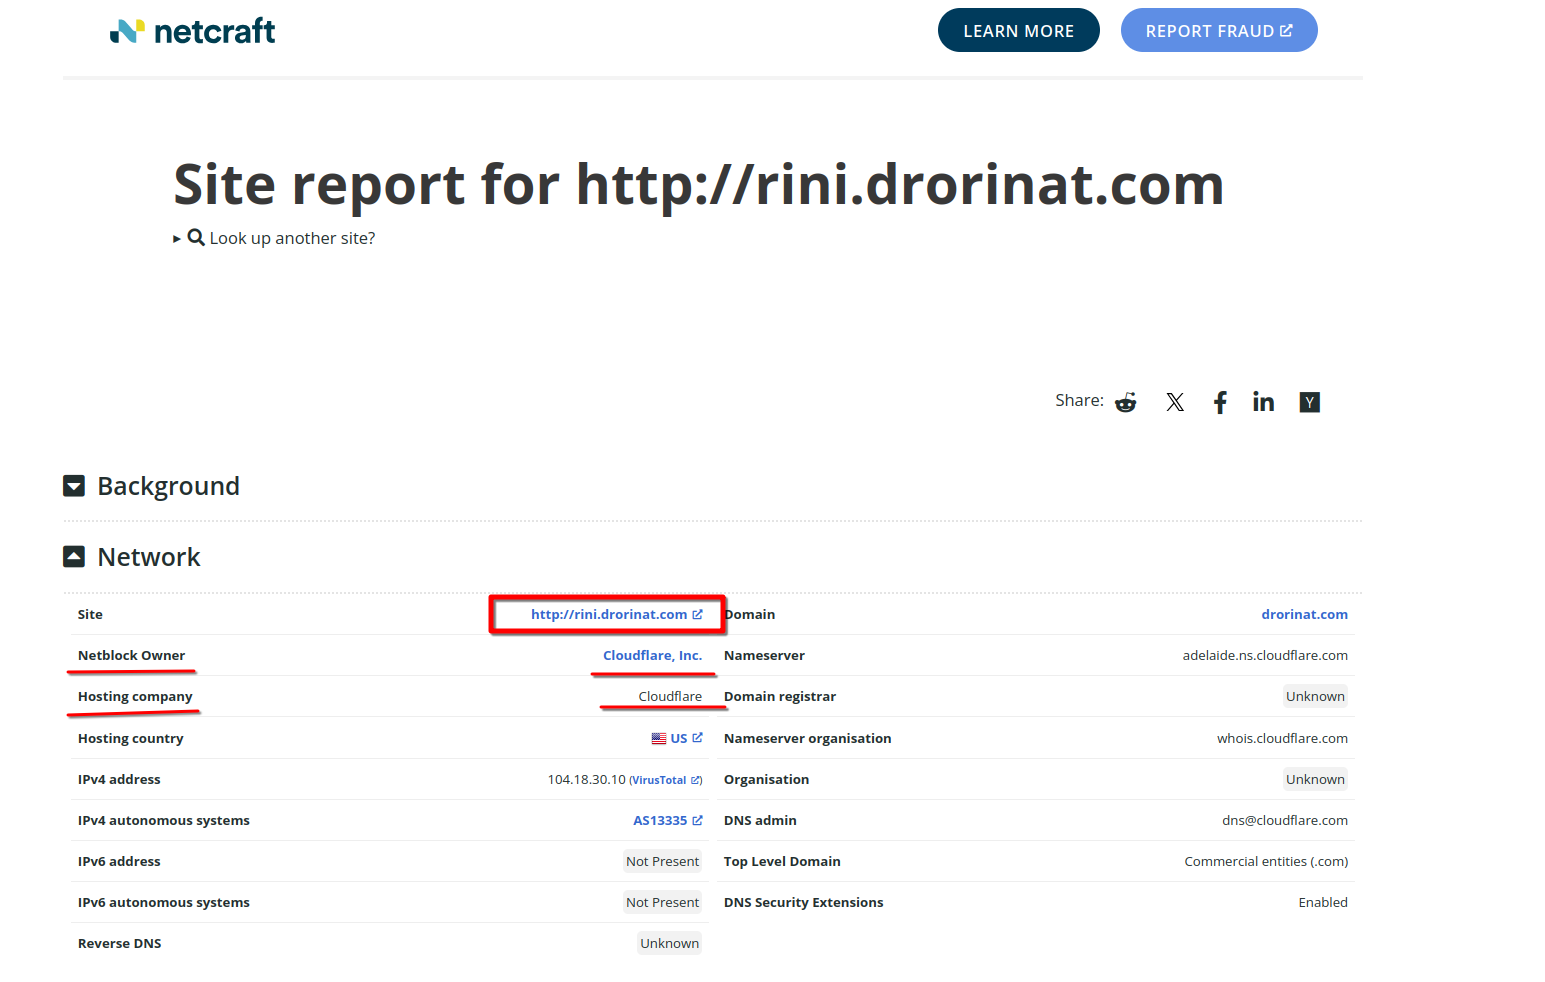1545x982 pixels.
Task: Click the Unknown domain registrar badge
Action: point(1314,696)
